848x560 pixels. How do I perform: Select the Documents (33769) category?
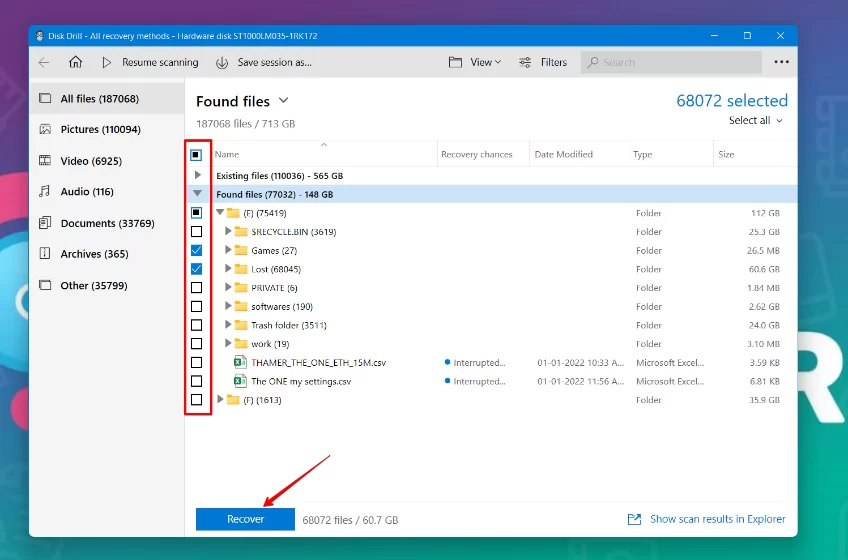[107, 223]
